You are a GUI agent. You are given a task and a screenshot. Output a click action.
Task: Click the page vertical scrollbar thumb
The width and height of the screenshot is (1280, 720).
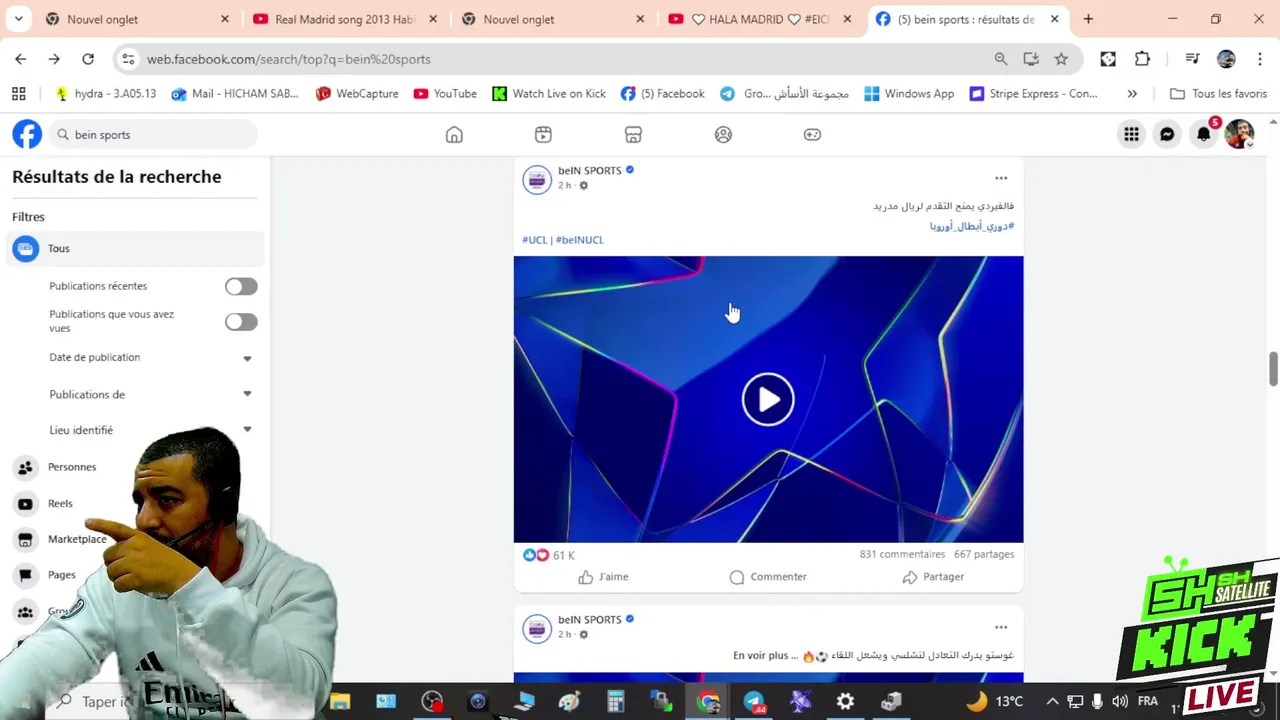(1273, 368)
